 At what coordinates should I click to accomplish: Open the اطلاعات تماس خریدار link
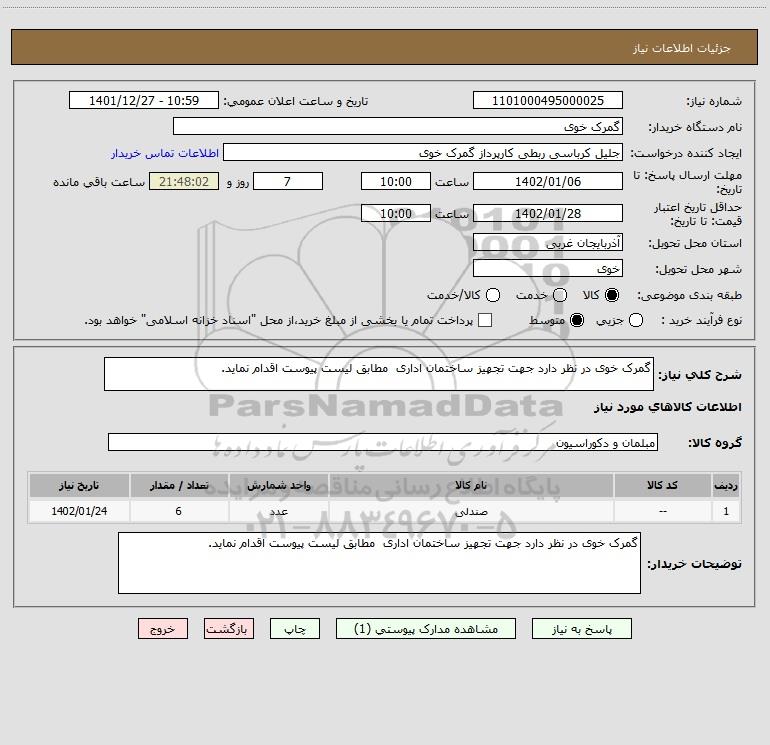(x=165, y=153)
